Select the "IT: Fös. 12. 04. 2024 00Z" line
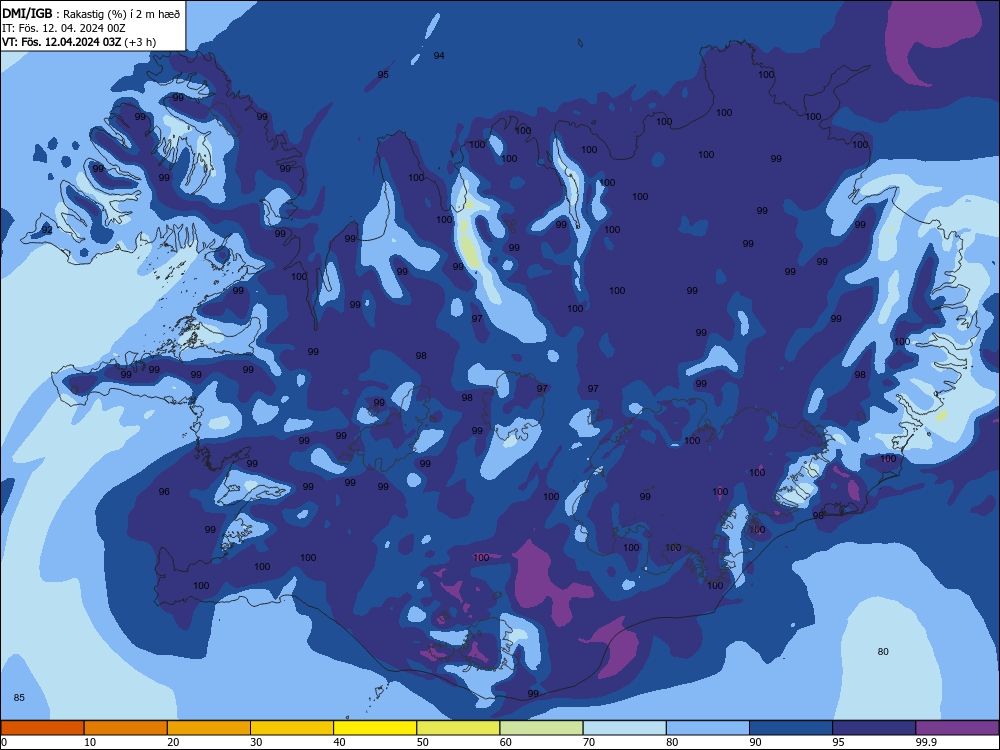The image size is (1000, 750). click(64, 28)
